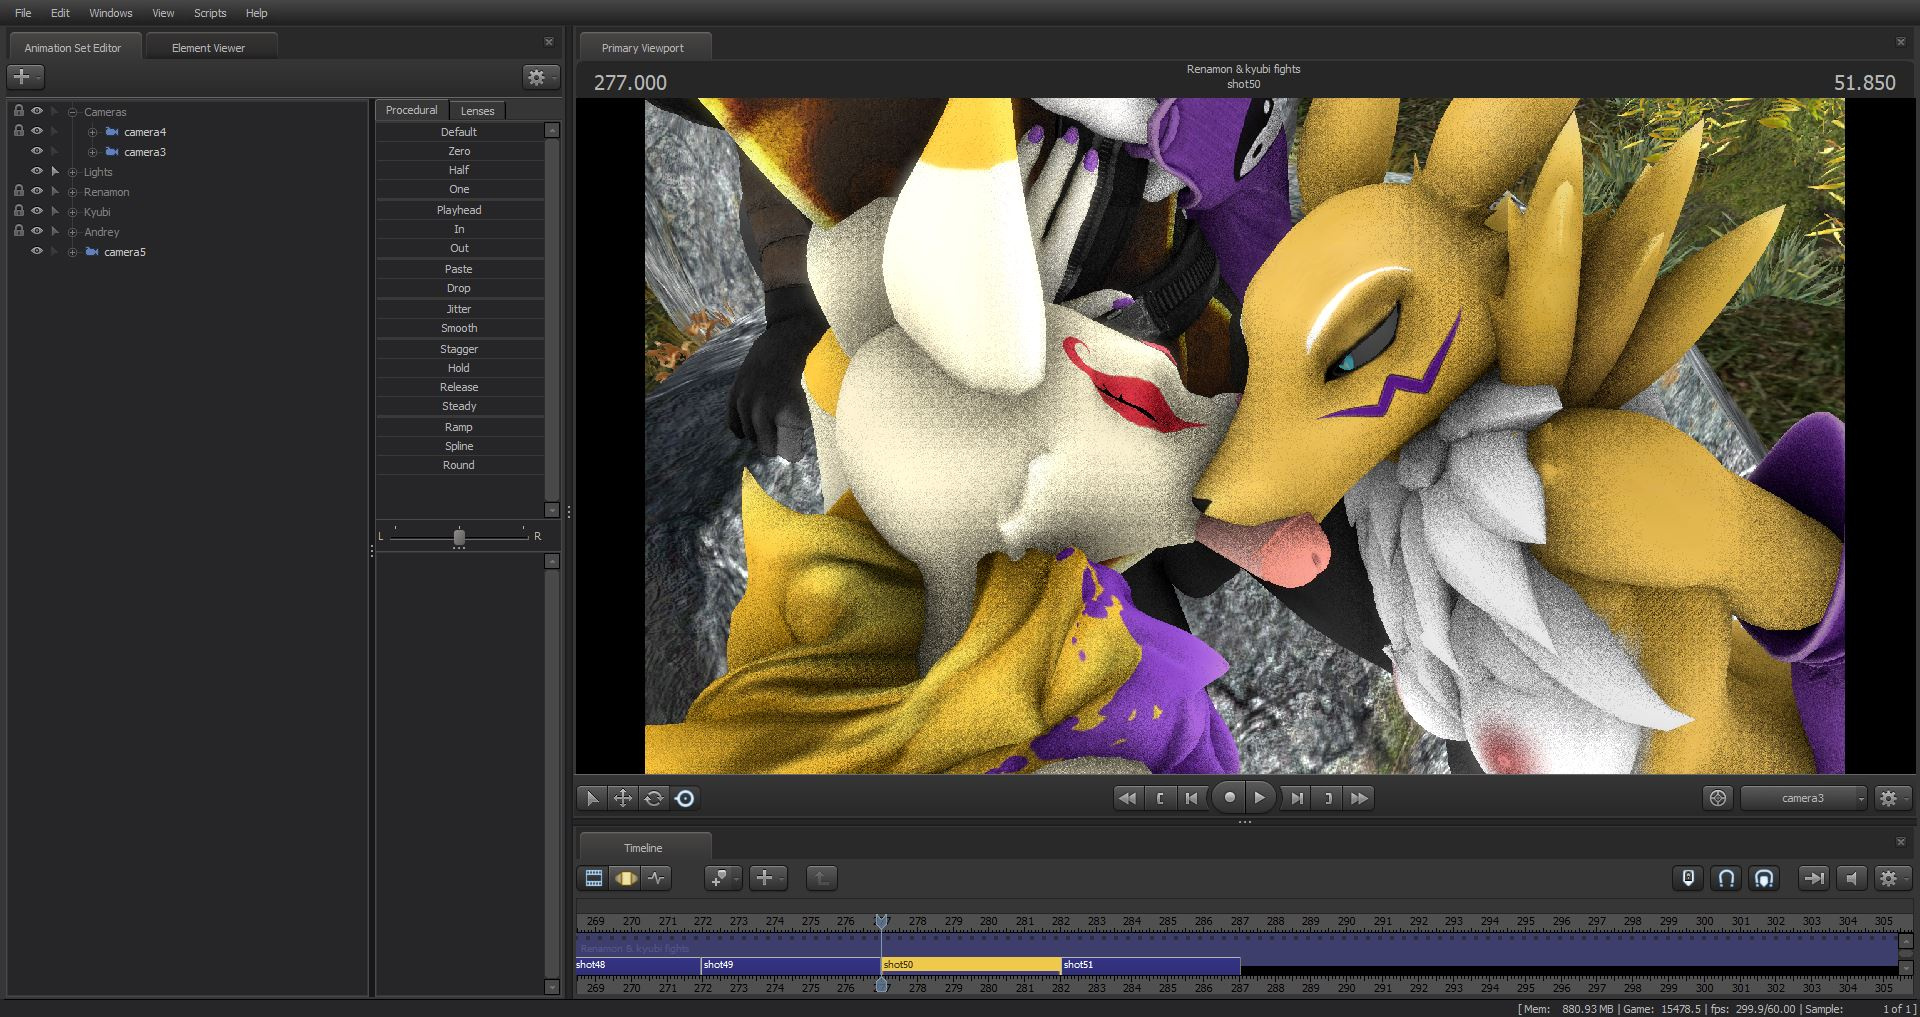Image resolution: width=1920 pixels, height=1017 pixels.
Task: Open the camera3 viewport camera dropdown
Action: pyautogui.click(x=1804, y=798)
